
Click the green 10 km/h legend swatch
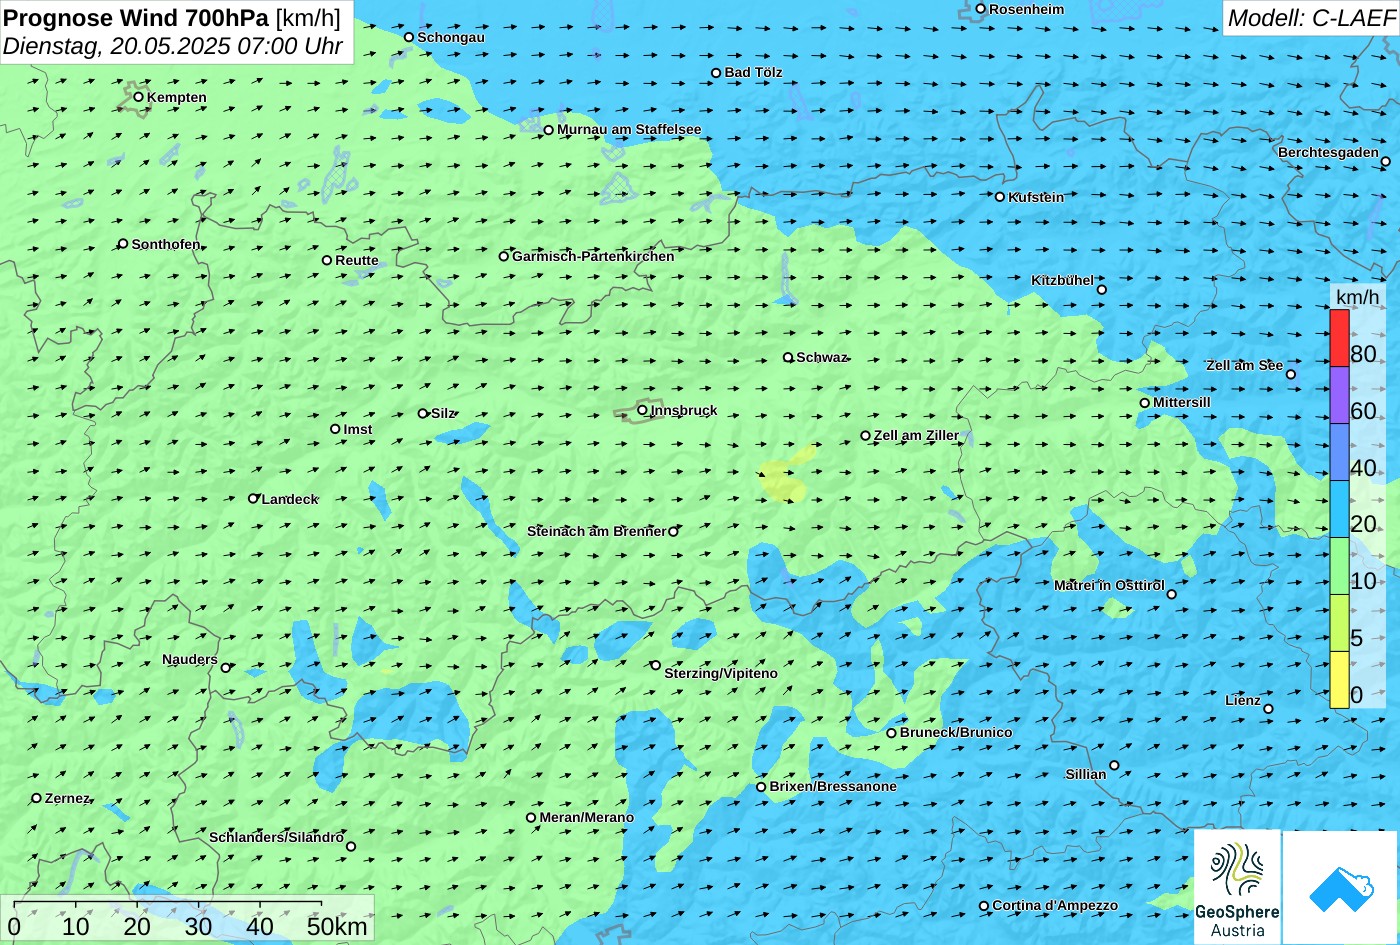[x=1339, y=567]
